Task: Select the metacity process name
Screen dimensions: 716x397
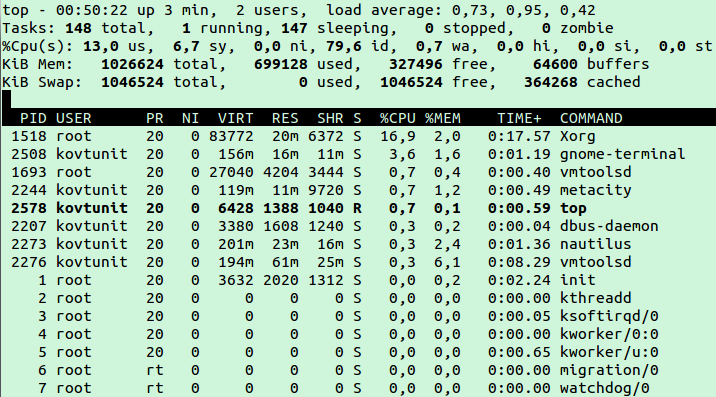Action: tap(595, 190)
